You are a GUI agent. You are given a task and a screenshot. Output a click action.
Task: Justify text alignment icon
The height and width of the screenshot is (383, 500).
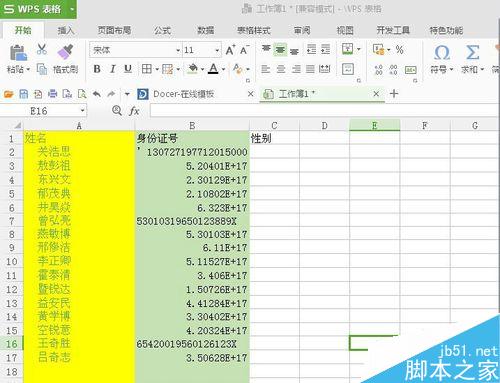click(310, 69)
